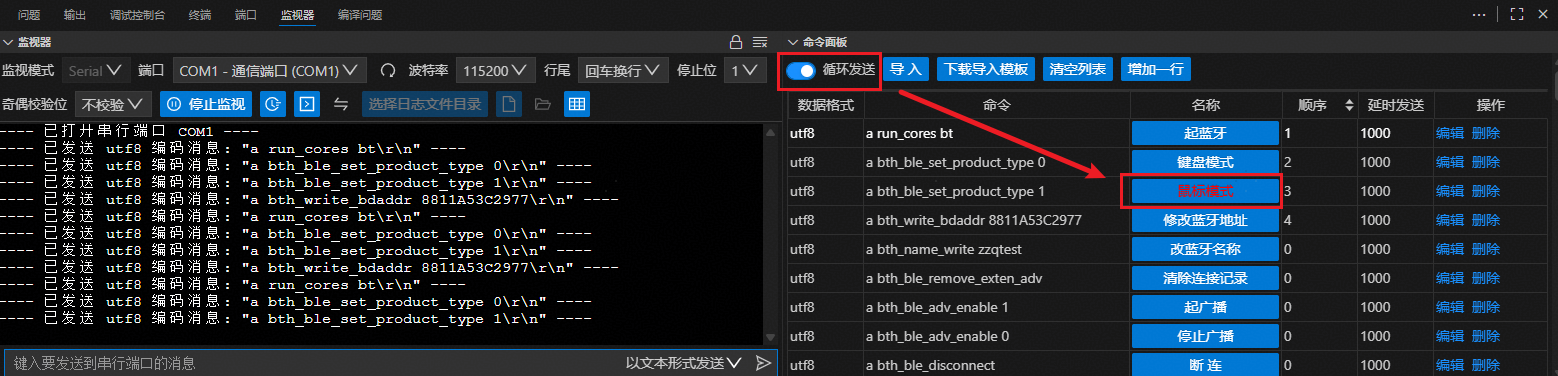Image resolution: width=1558 pixels, height=376 pixels.
Task: Click the swap arrows icon
Action: (x=341, y=104)
